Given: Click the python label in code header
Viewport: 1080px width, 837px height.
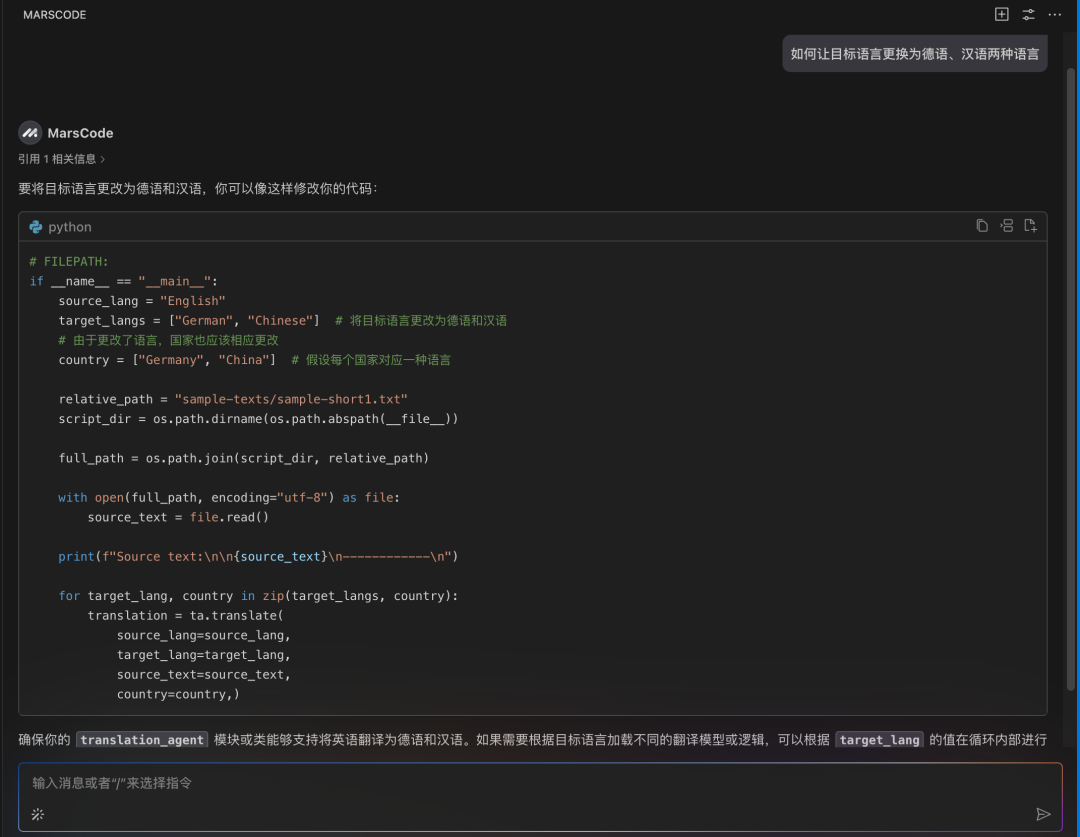Looking at the screenshot, I should tap(70, 227).
